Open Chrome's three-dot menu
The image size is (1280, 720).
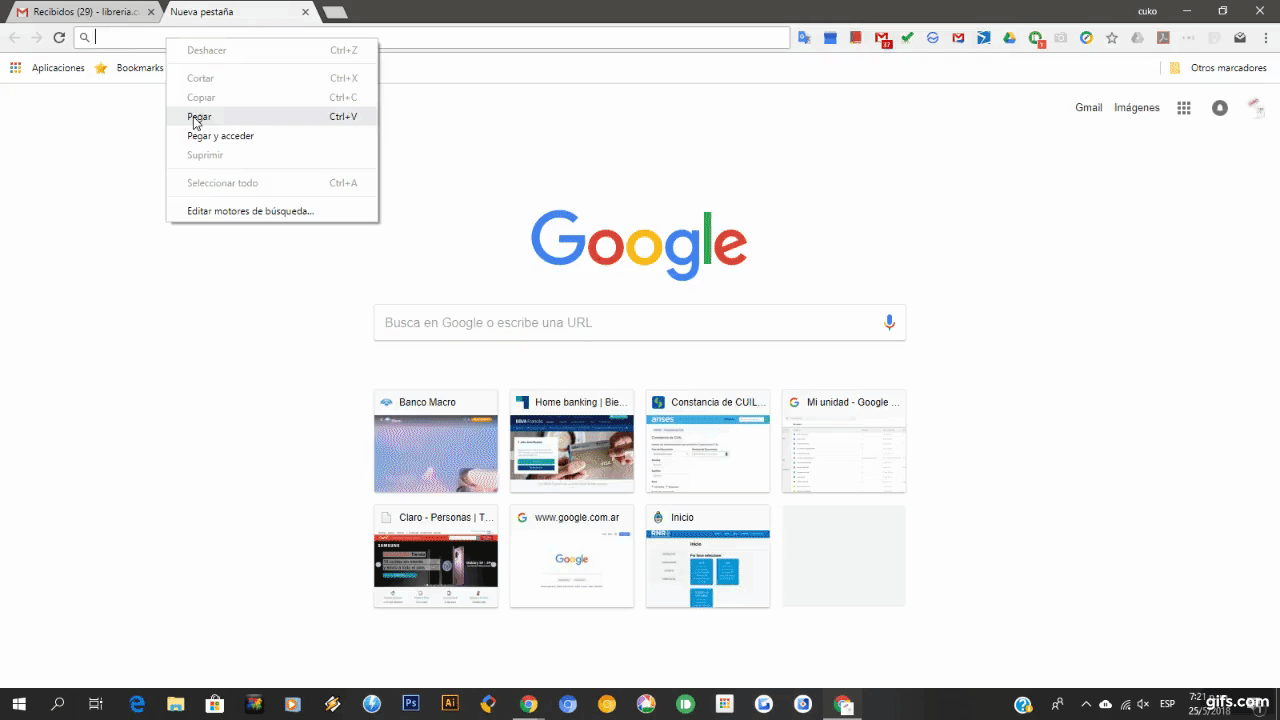1265,38
